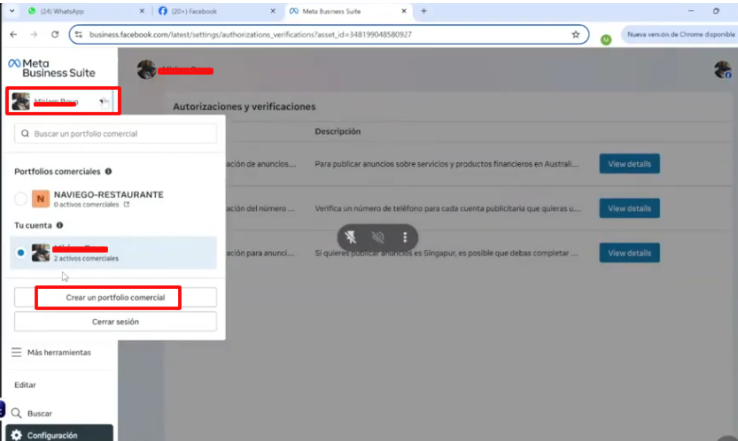Select the NAVIEGO-RESTAURANTE radio button

click(x=21, y=199)
